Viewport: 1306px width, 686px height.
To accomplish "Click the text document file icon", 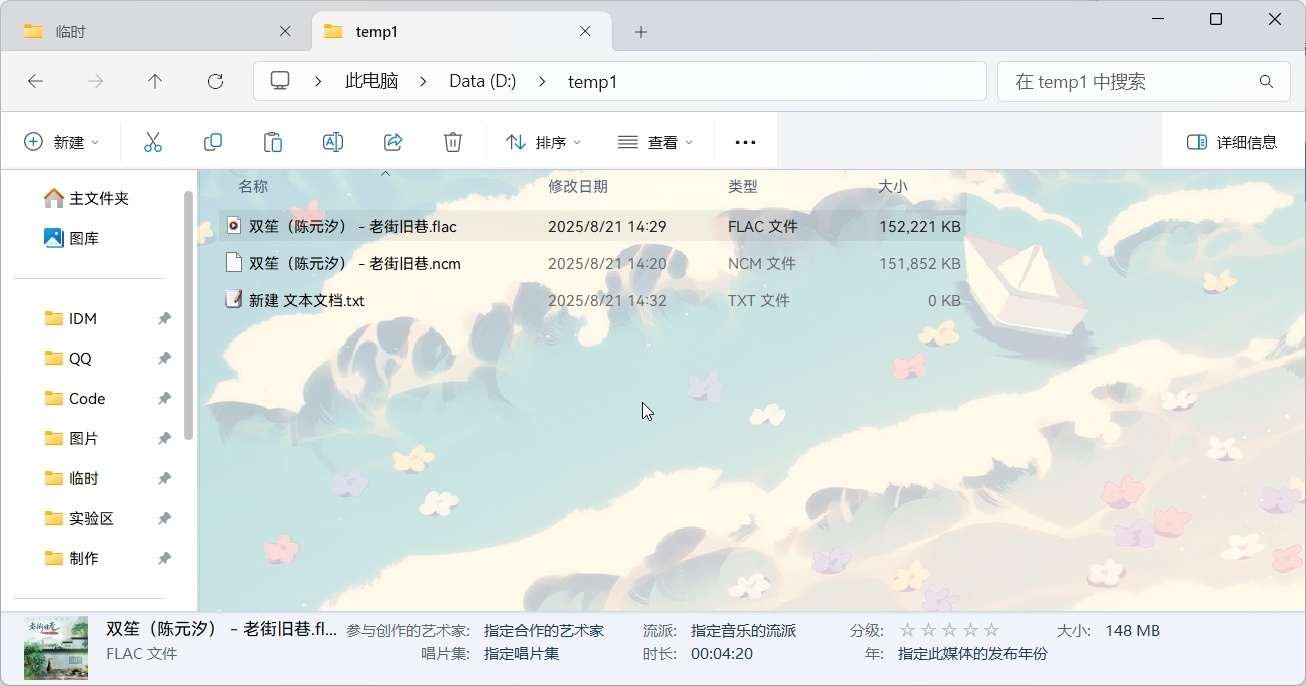I will [233, 299].
